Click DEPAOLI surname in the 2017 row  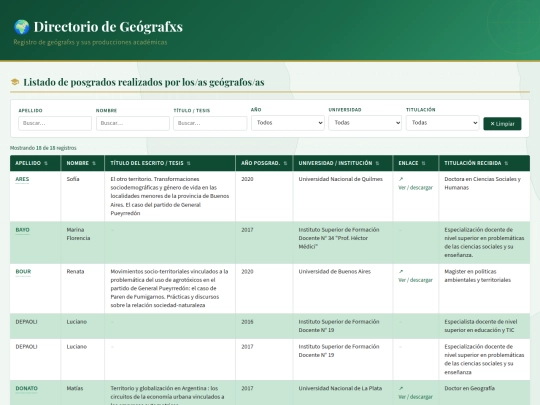(26, 347)
